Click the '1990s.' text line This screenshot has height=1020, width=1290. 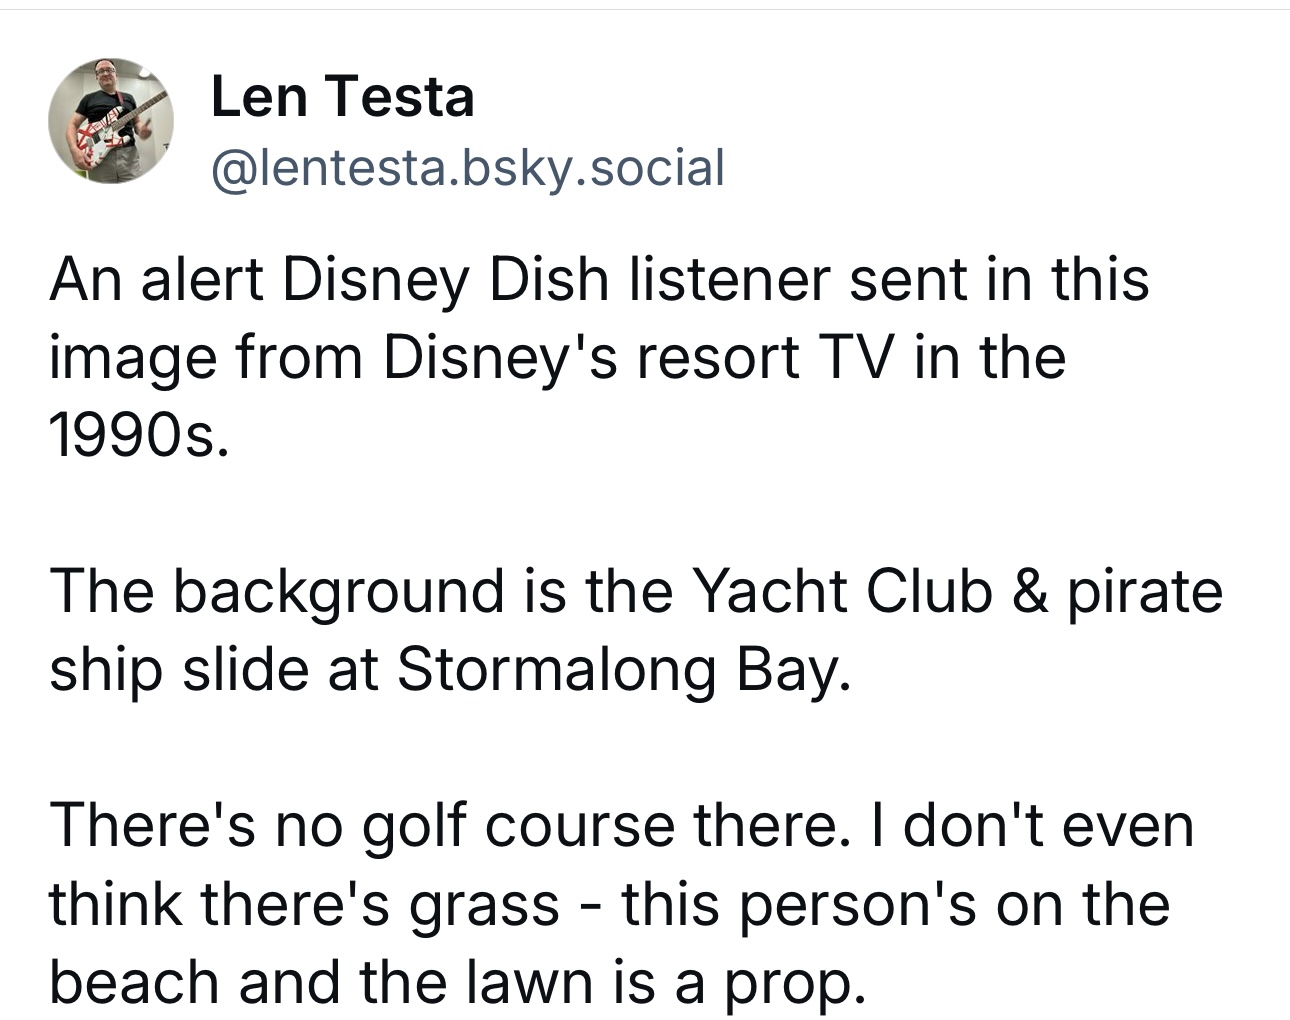point(138,434)
